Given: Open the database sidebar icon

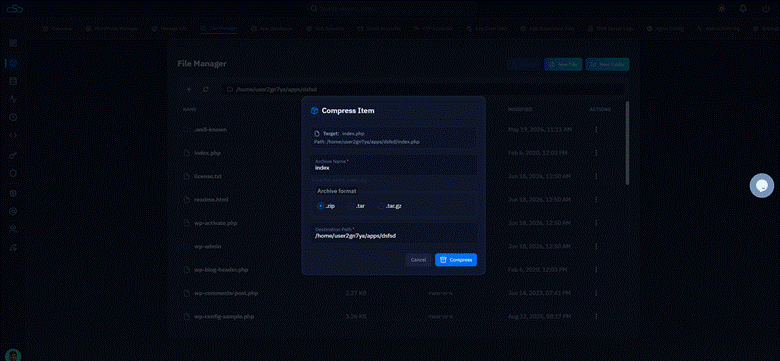Looking at the screenshot, I should pyautogui.click(x=13, y=81).
